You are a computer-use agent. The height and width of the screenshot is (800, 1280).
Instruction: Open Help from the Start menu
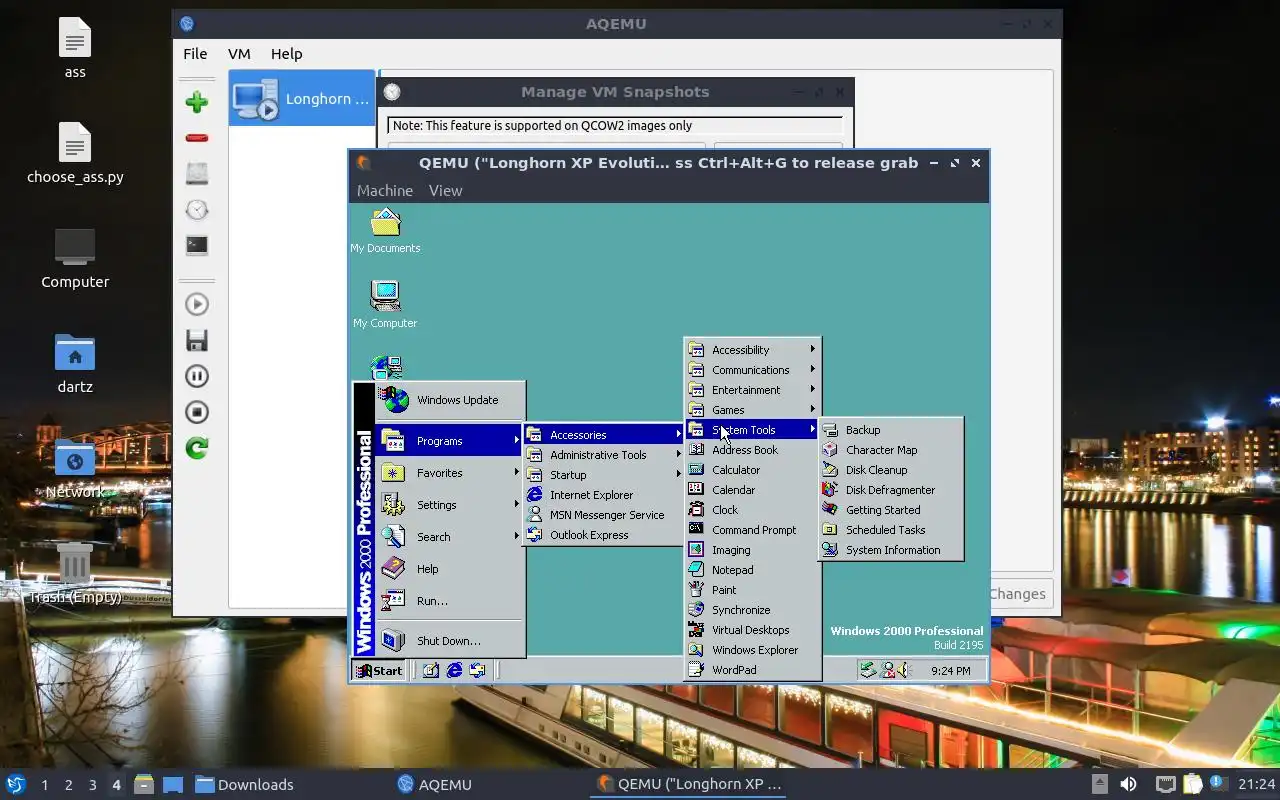(x=450, y=569)
